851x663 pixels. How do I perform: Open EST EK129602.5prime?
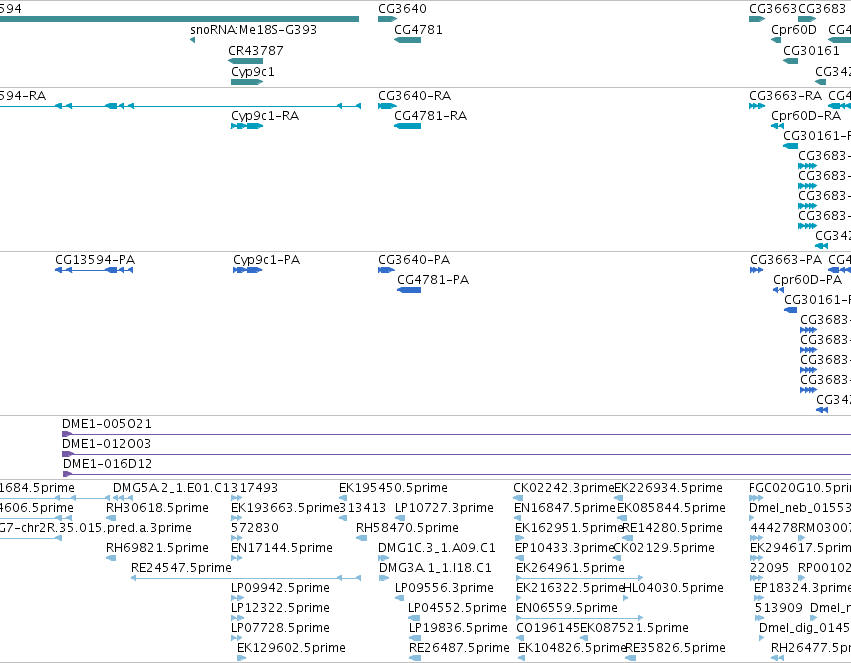(x=291, y=648)
